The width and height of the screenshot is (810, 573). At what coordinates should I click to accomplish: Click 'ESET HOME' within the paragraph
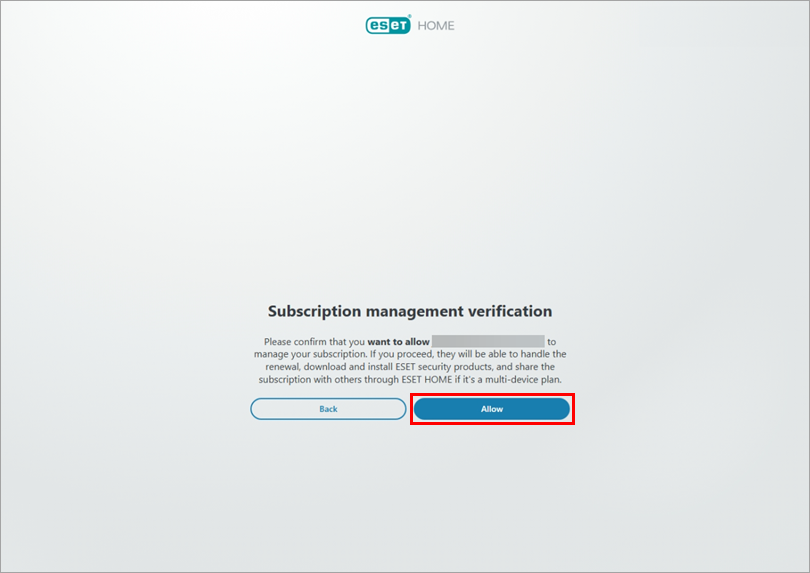click(427, 379)
